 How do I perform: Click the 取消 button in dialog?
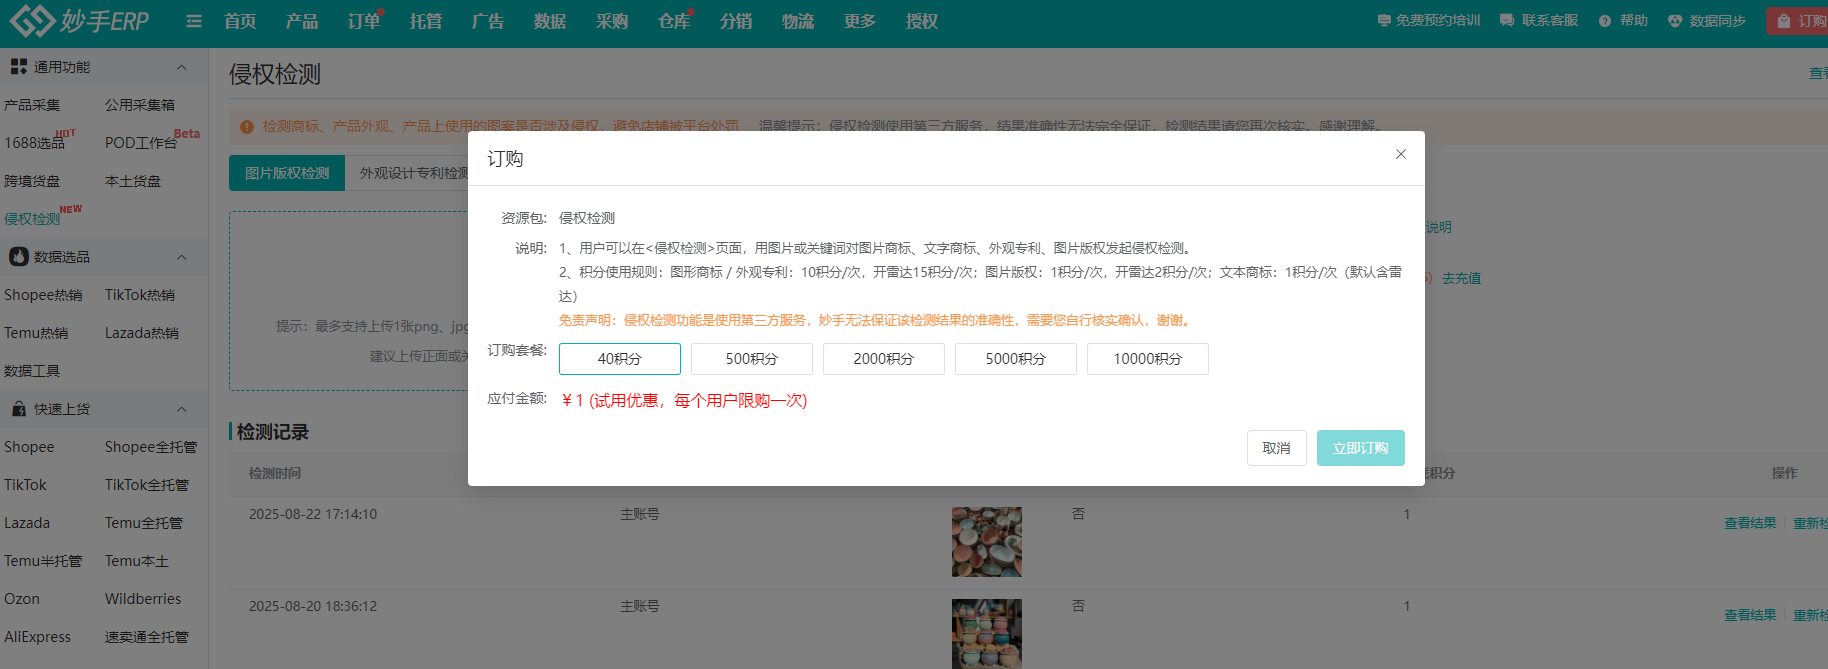[1276, 448]
